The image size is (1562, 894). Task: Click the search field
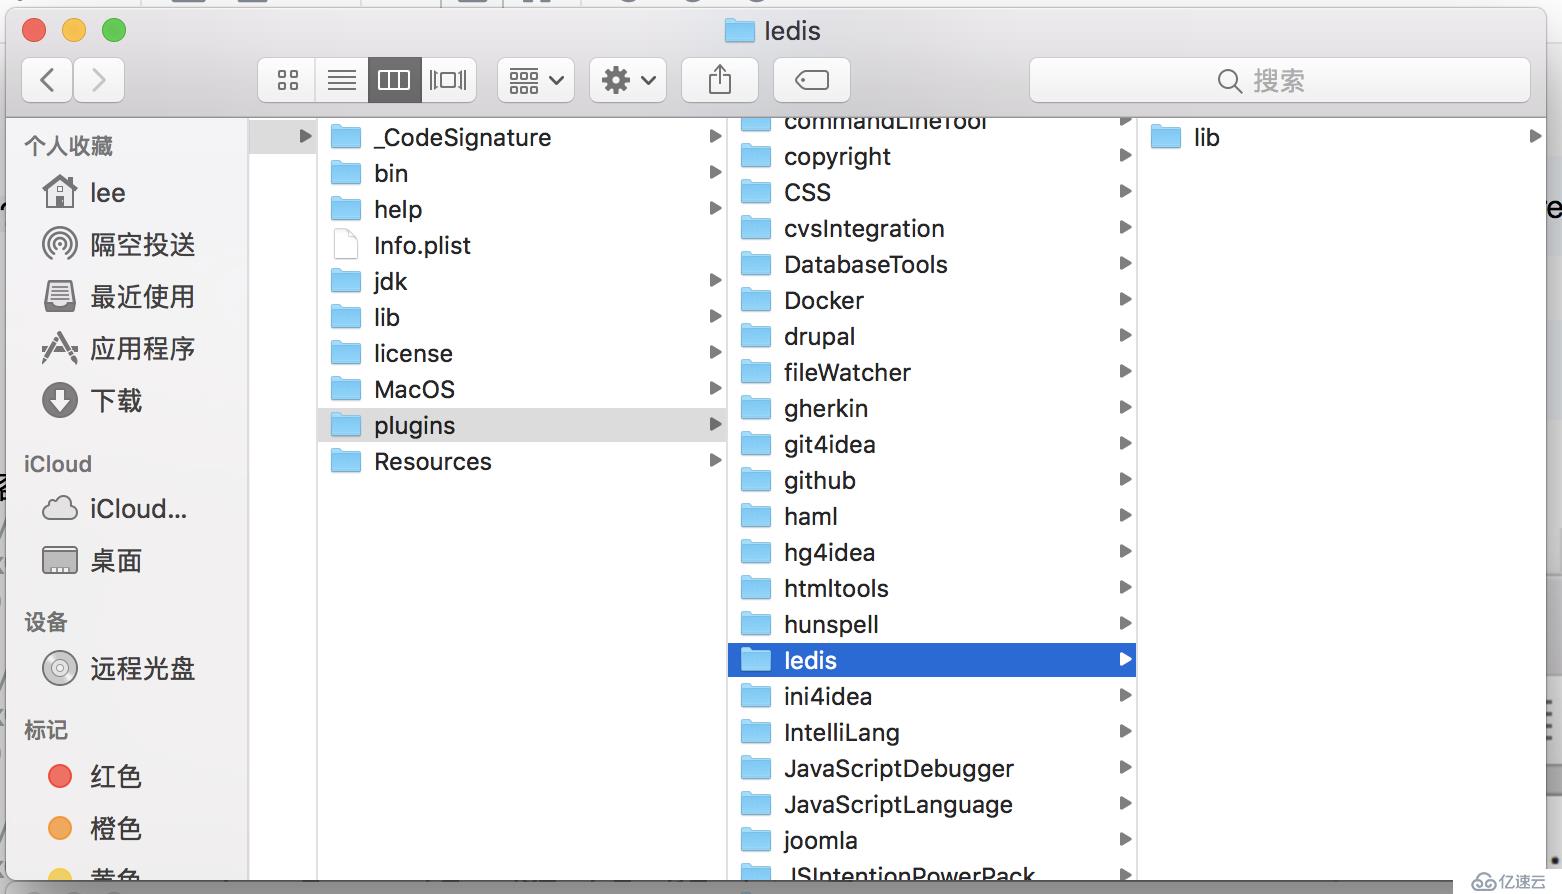point(1280,80)
